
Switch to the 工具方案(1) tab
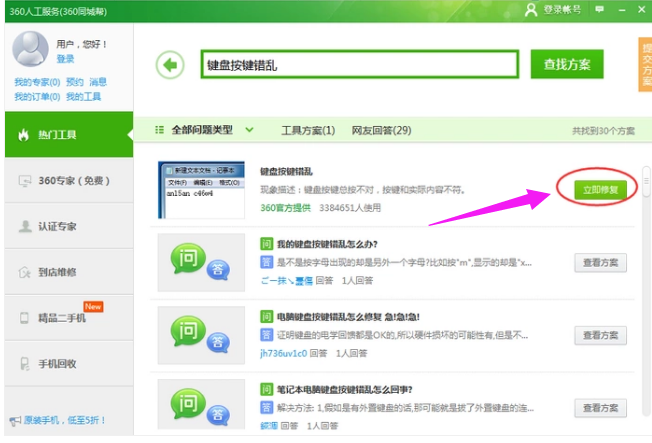[308, 130]
